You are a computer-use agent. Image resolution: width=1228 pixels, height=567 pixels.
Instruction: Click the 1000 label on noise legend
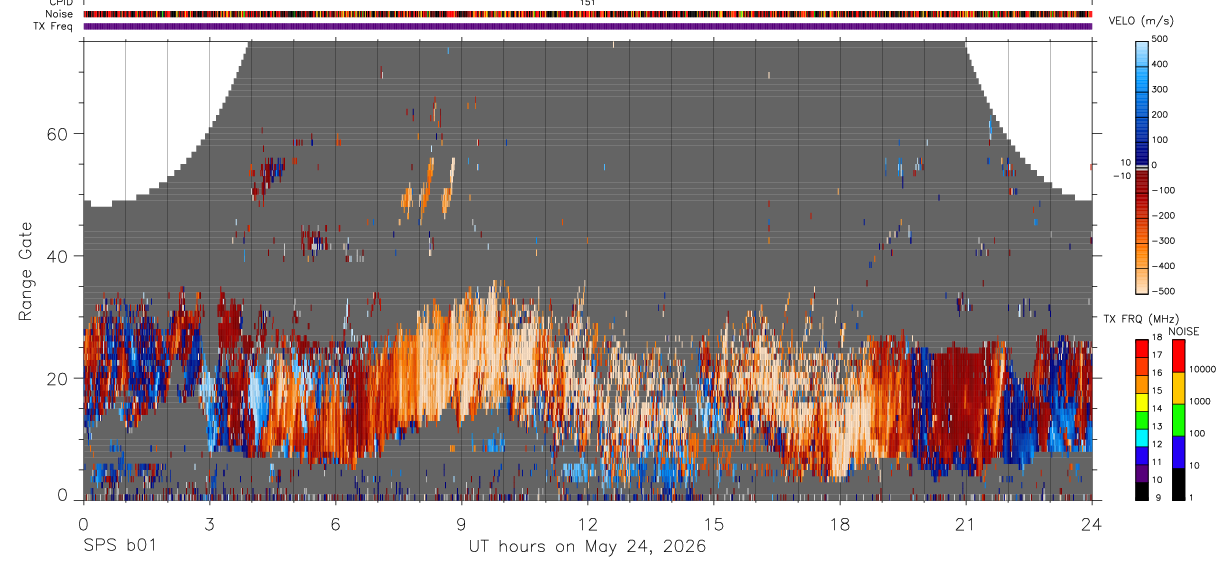point(1199,402)
